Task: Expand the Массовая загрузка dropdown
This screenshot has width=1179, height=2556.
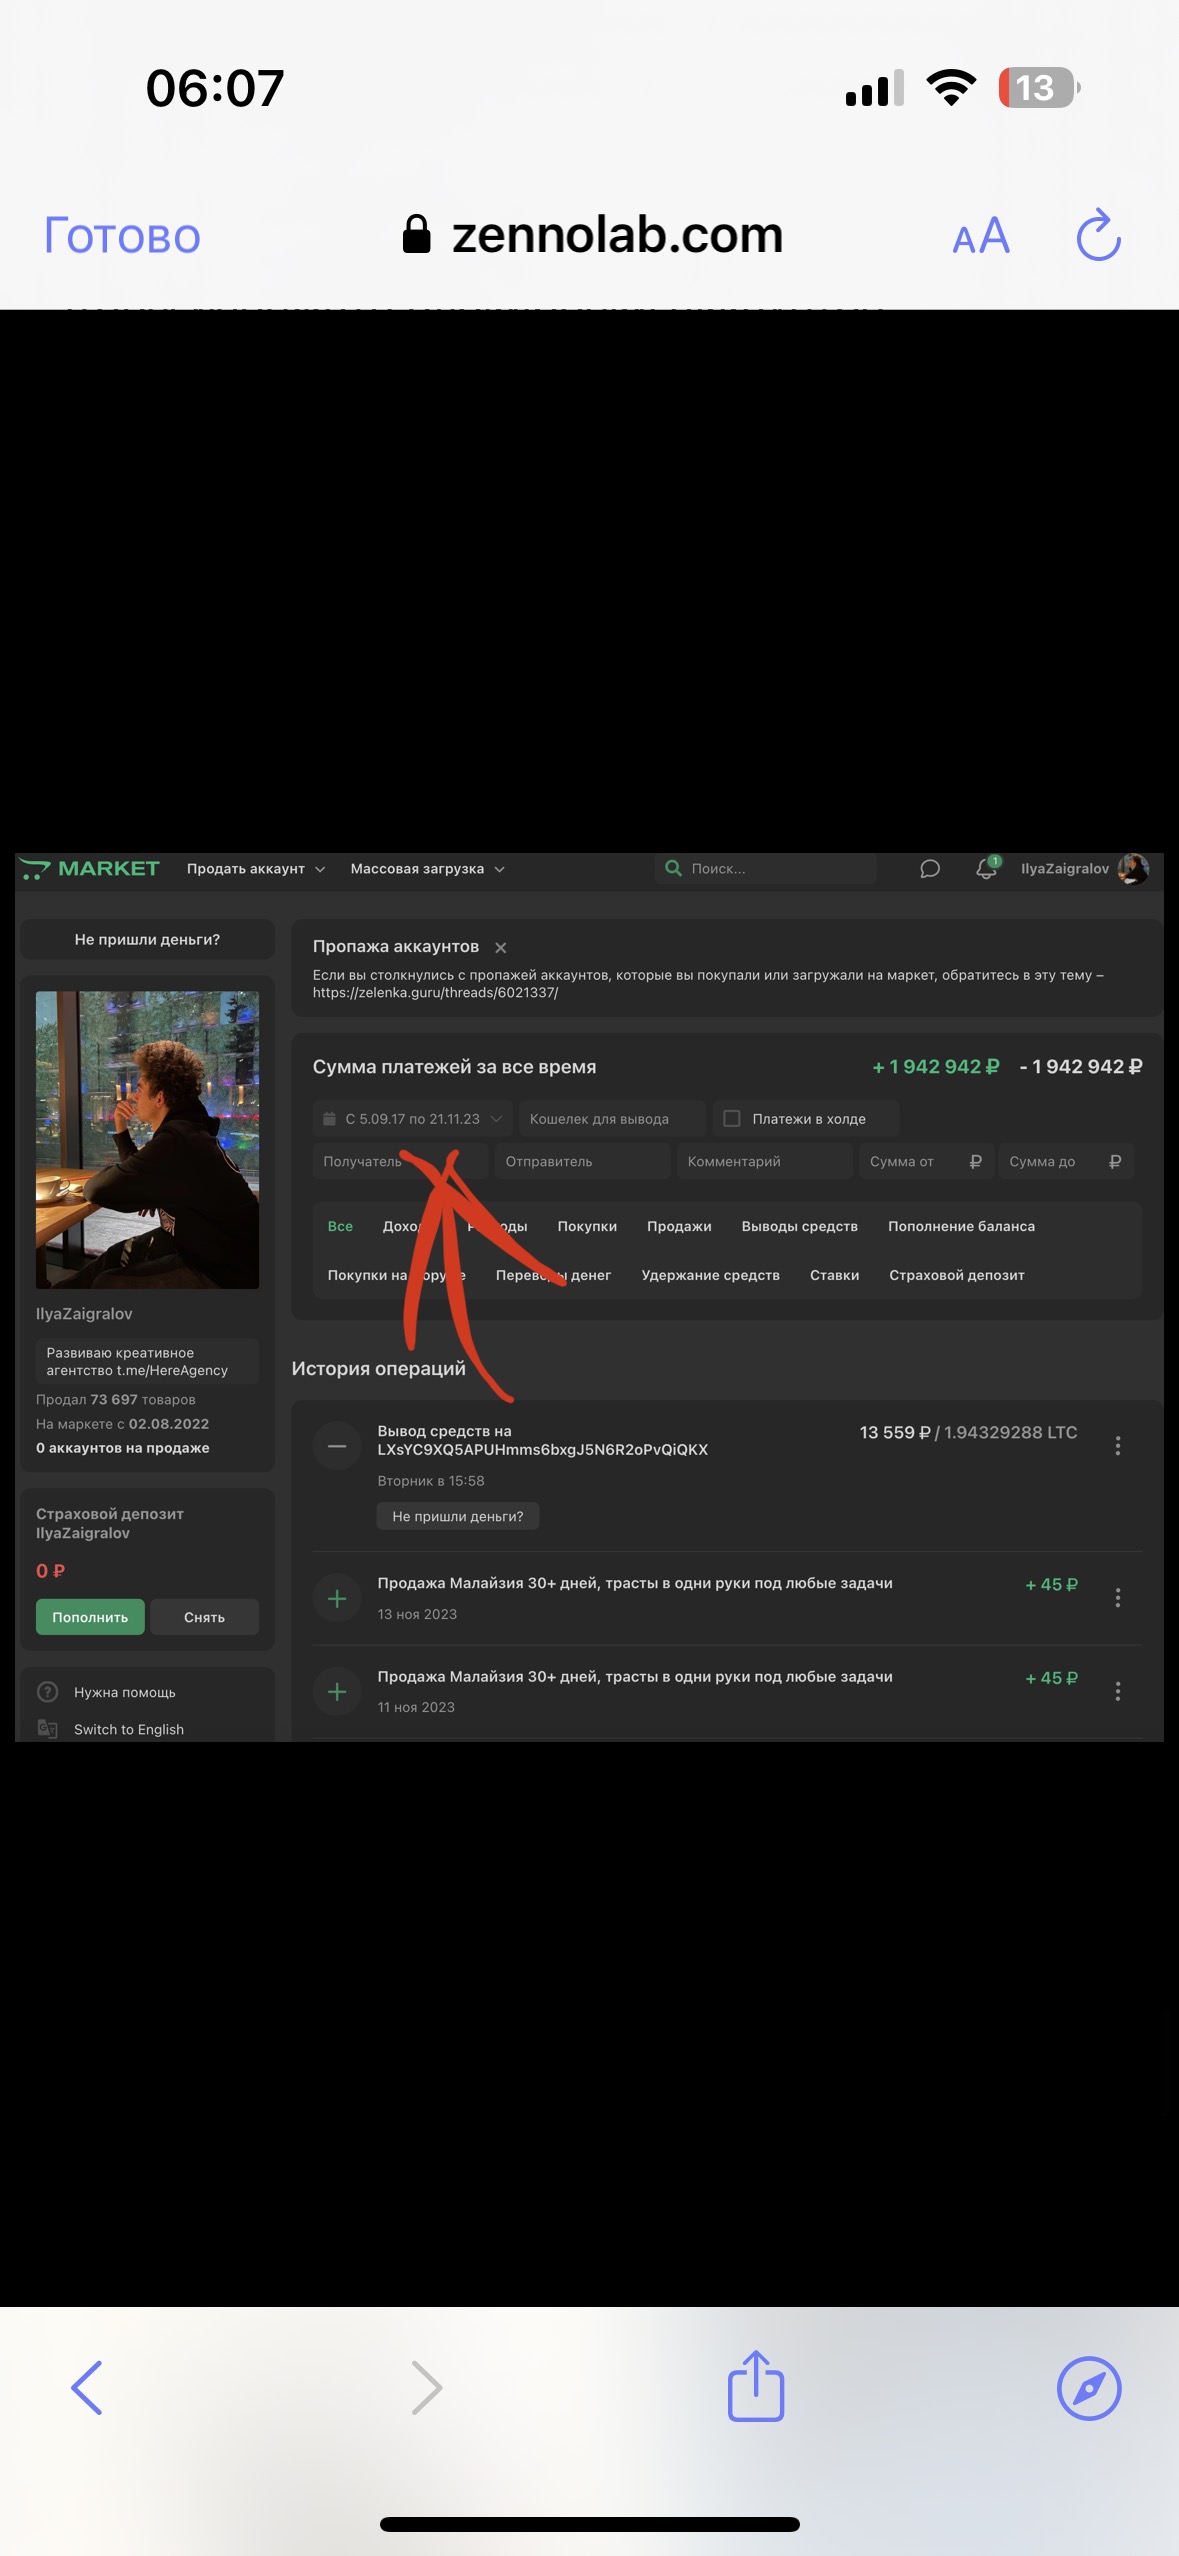Action: (428, 869)
